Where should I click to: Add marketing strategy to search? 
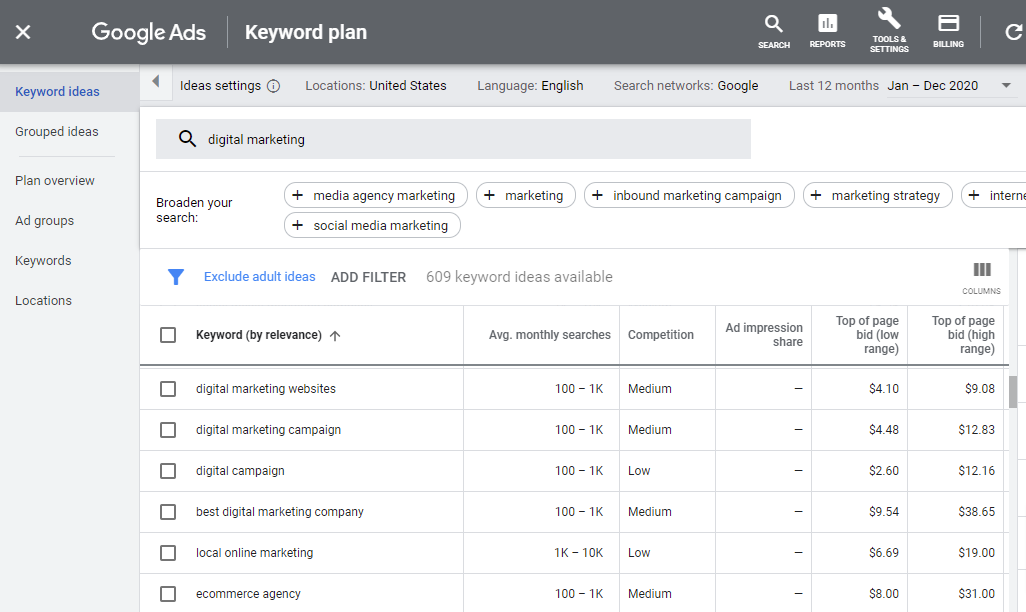877,195
